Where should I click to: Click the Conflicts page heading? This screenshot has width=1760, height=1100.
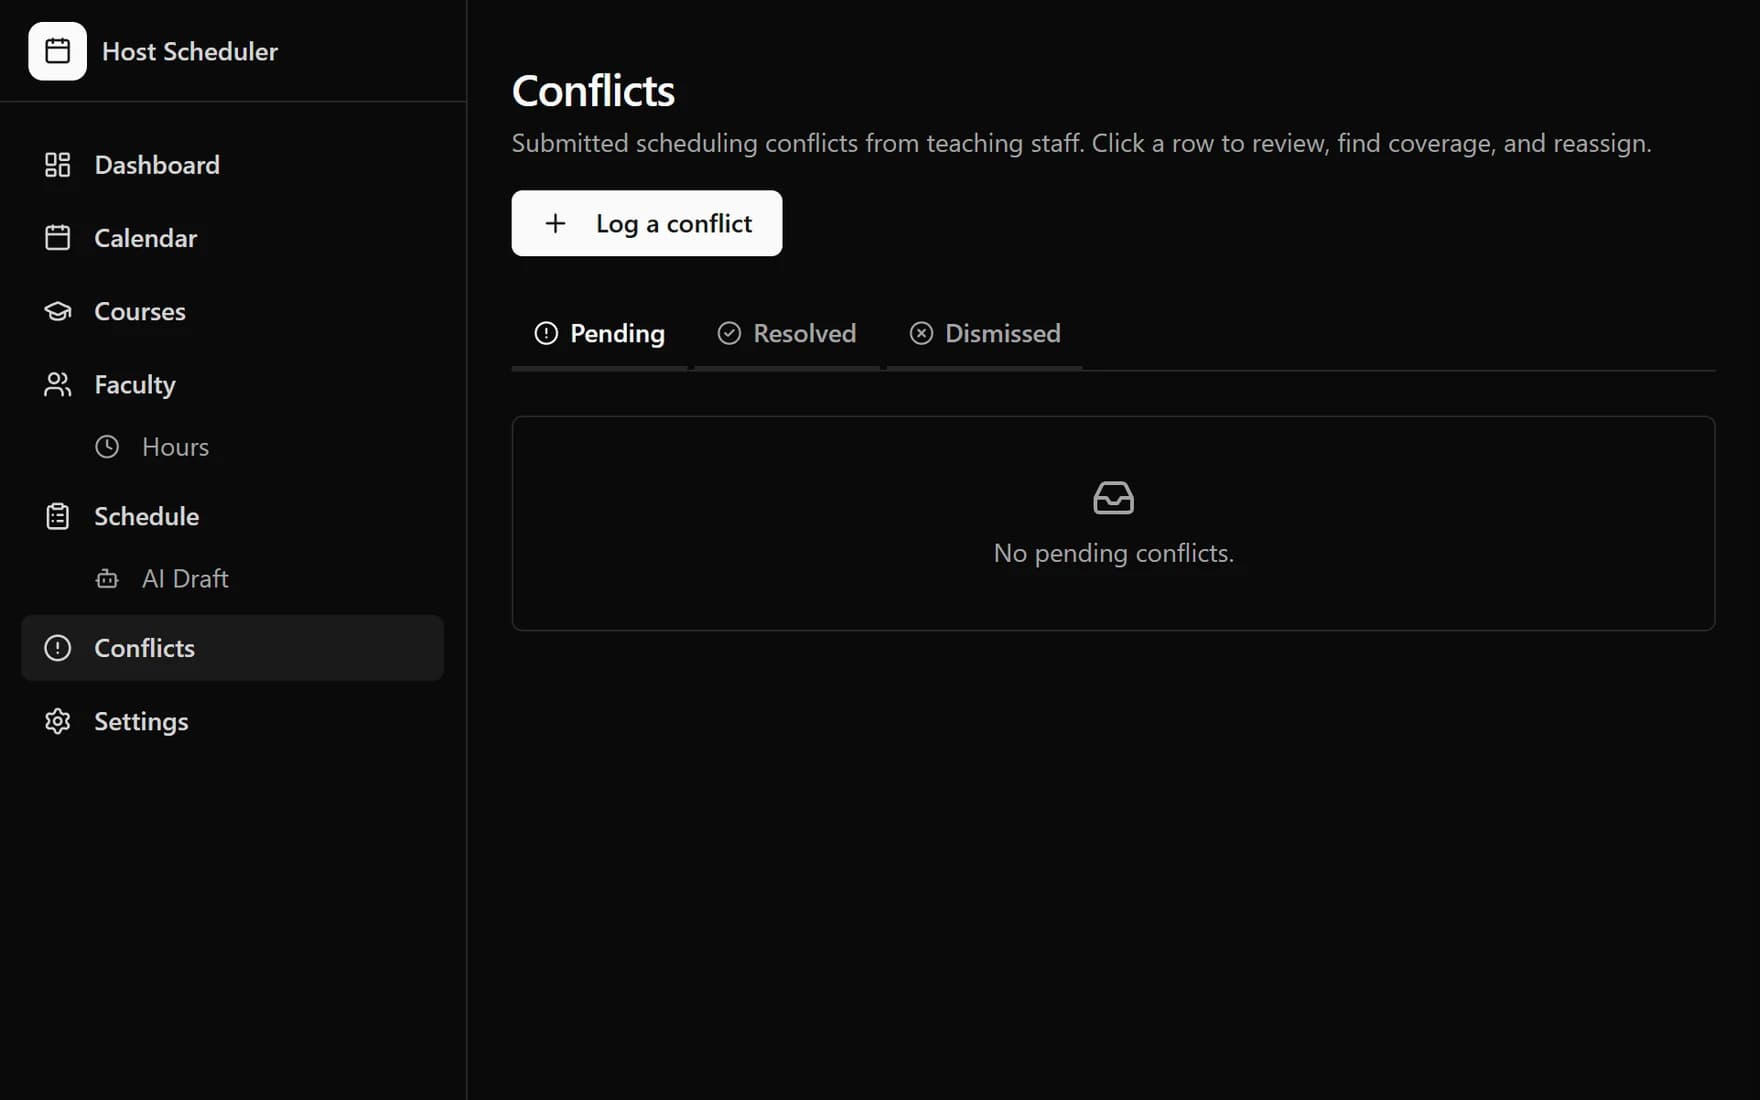tap(593, 91)
